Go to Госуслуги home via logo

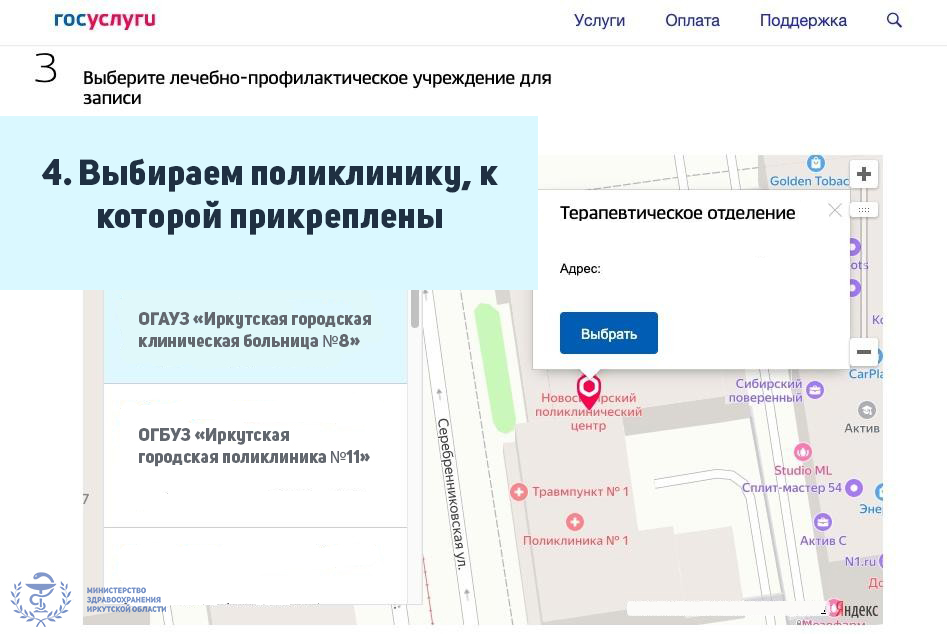105,20
